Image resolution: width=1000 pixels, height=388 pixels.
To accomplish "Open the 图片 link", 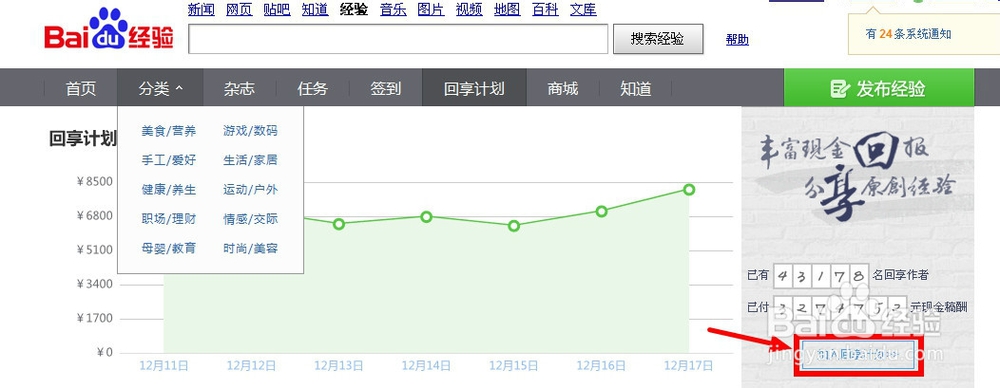I will (431, 10).
